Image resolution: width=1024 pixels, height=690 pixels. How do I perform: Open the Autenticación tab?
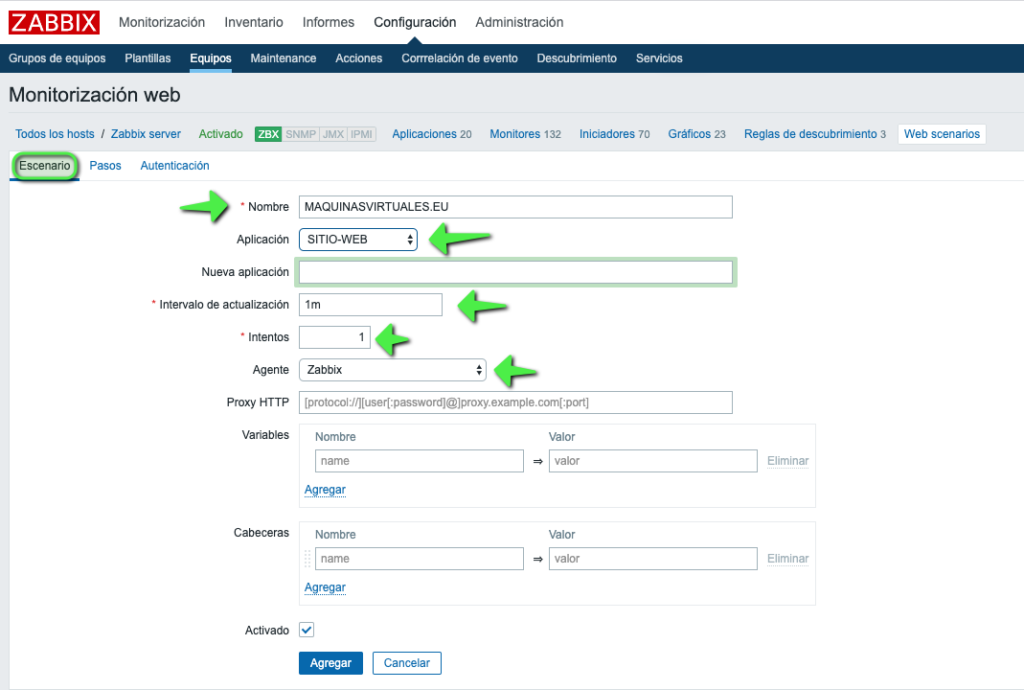(175, 166)
